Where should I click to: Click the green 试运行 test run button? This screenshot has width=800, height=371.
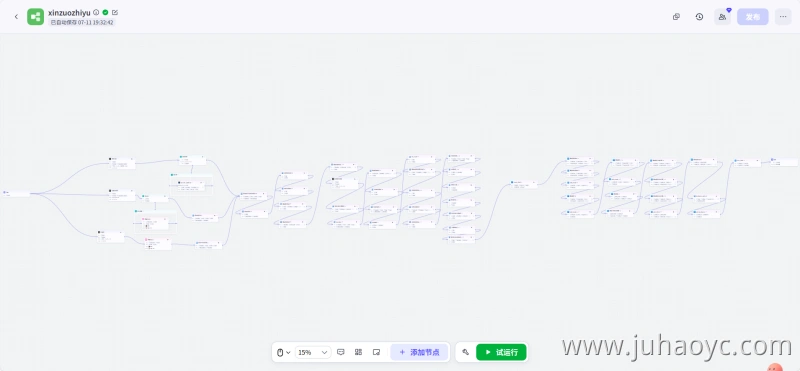point(501,352)
